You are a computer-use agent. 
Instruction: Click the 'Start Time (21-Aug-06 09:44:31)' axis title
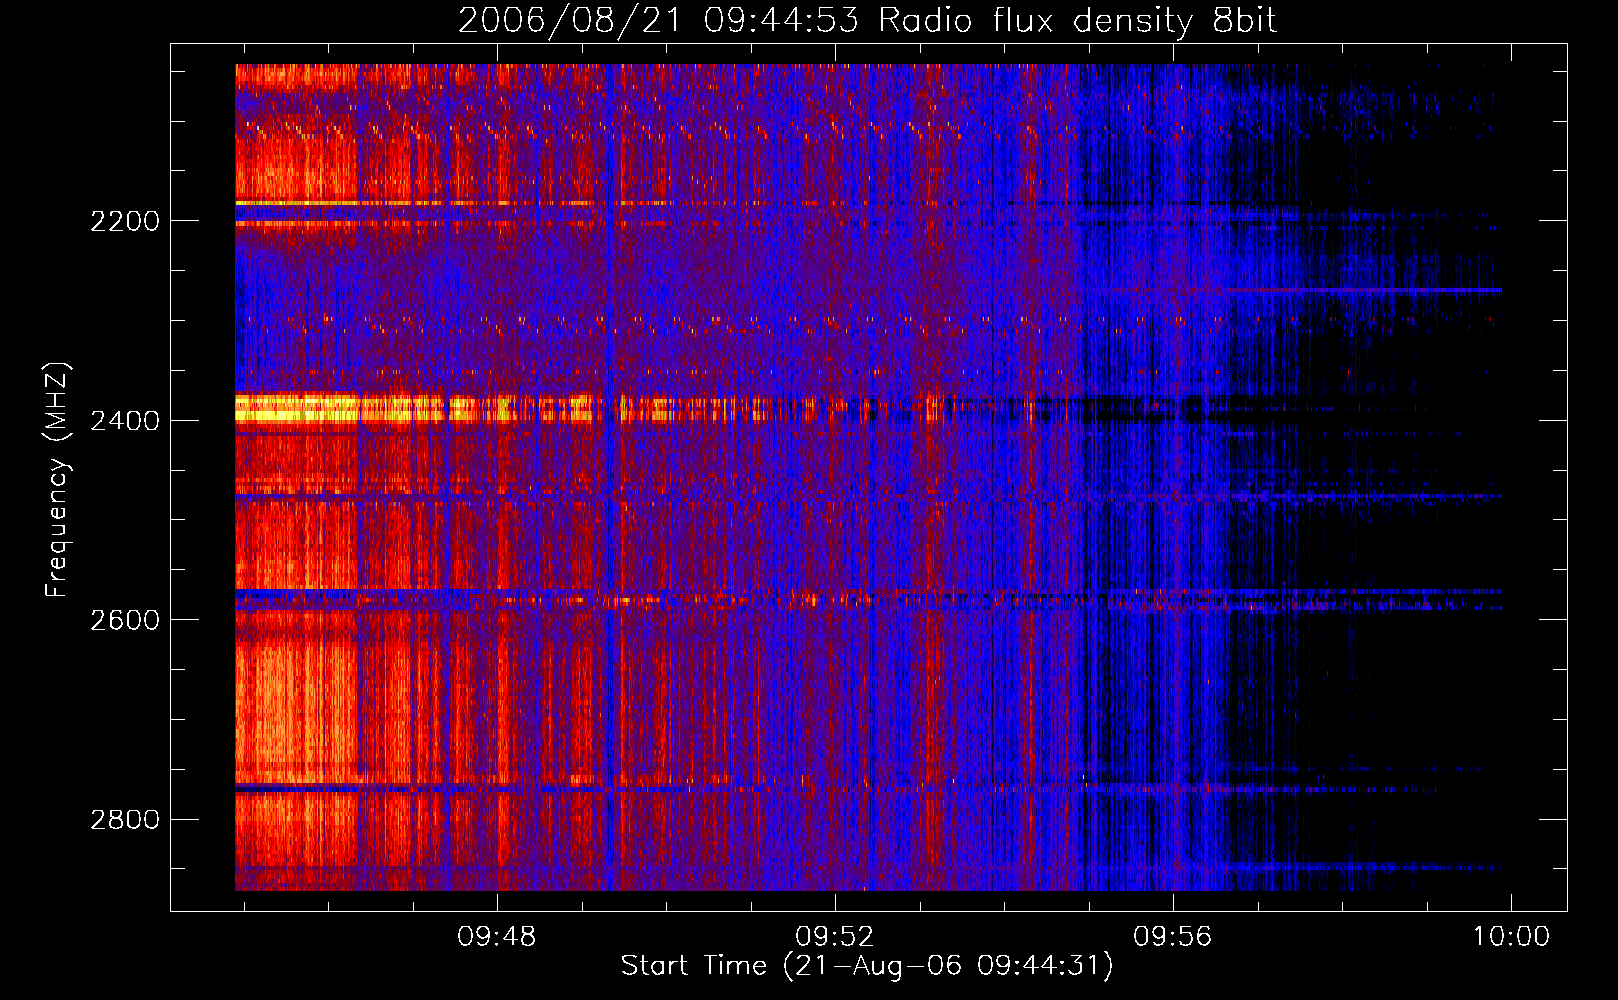(x=867, y=966)
